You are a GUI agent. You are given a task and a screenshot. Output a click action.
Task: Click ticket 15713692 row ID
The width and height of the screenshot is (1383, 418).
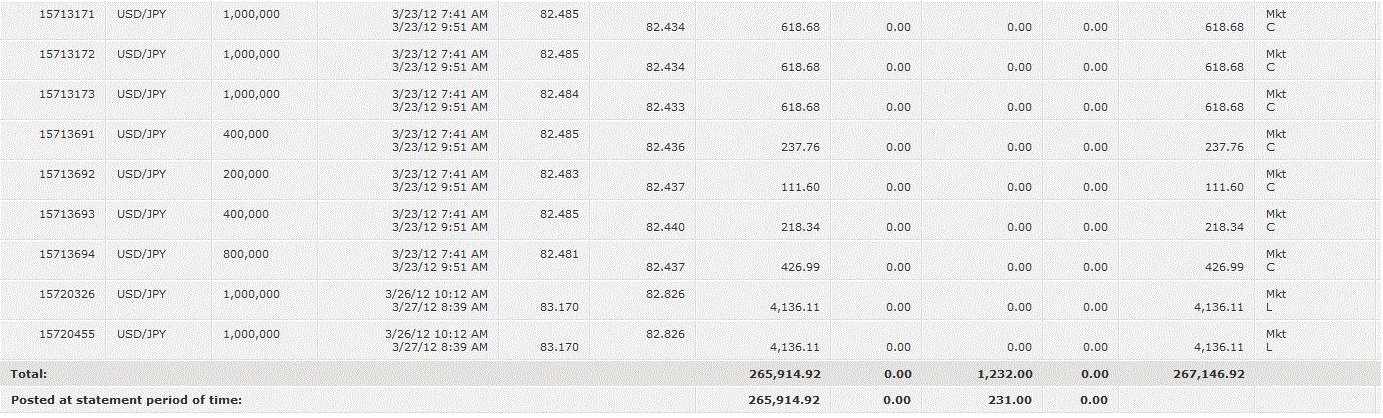(x=67, y=174)
